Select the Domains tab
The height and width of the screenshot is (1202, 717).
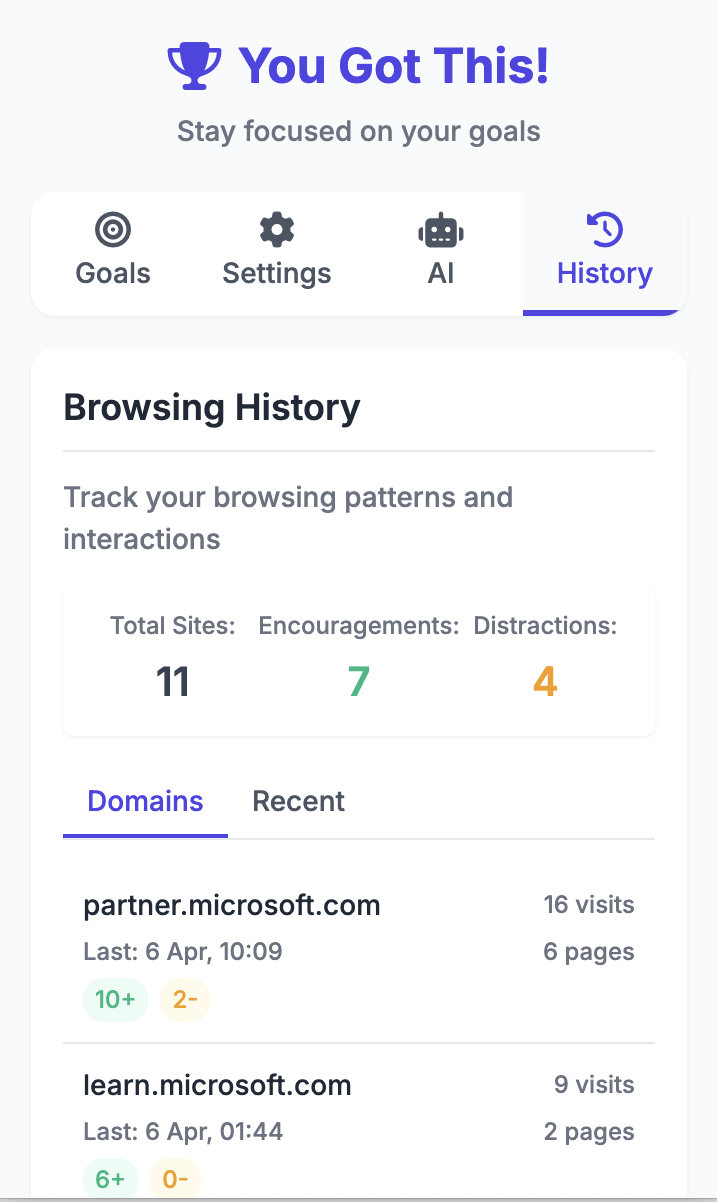pyautogui.click(x=145, y=801)
